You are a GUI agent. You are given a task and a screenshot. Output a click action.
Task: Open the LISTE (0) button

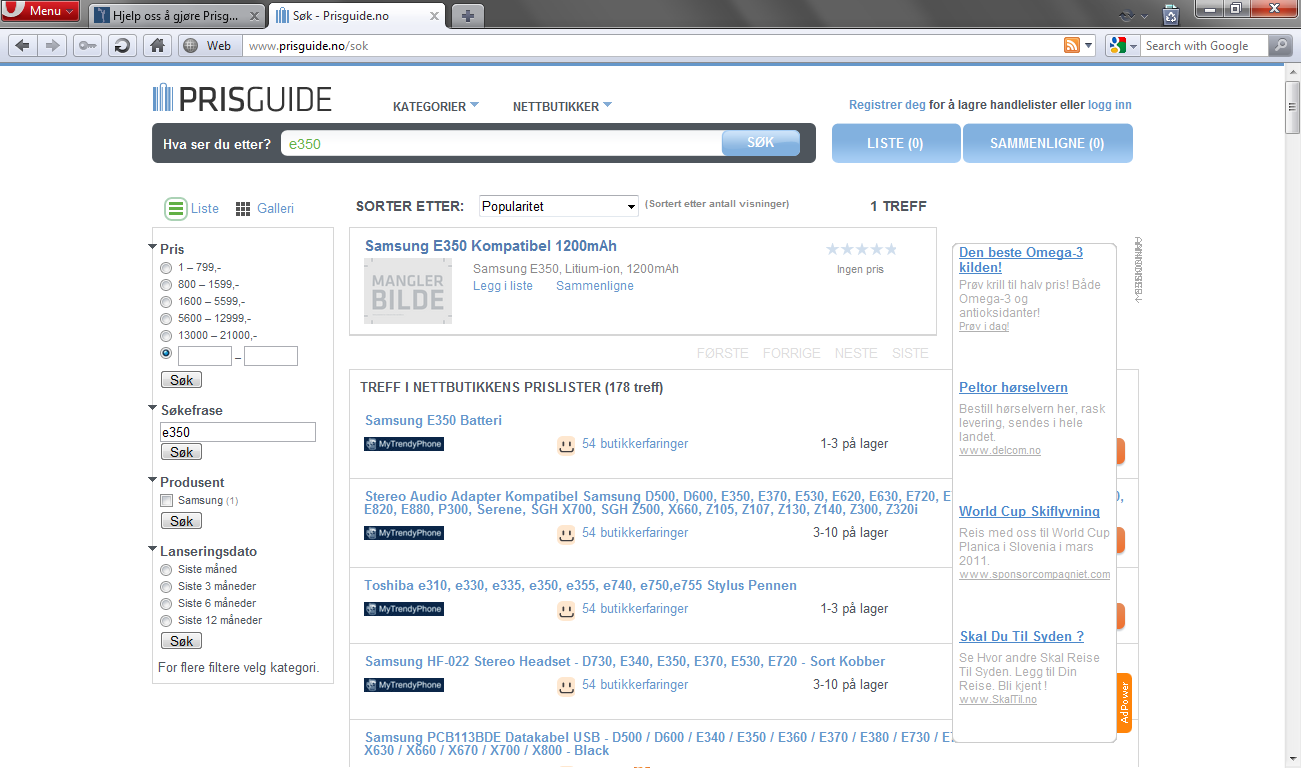[896, 143]
